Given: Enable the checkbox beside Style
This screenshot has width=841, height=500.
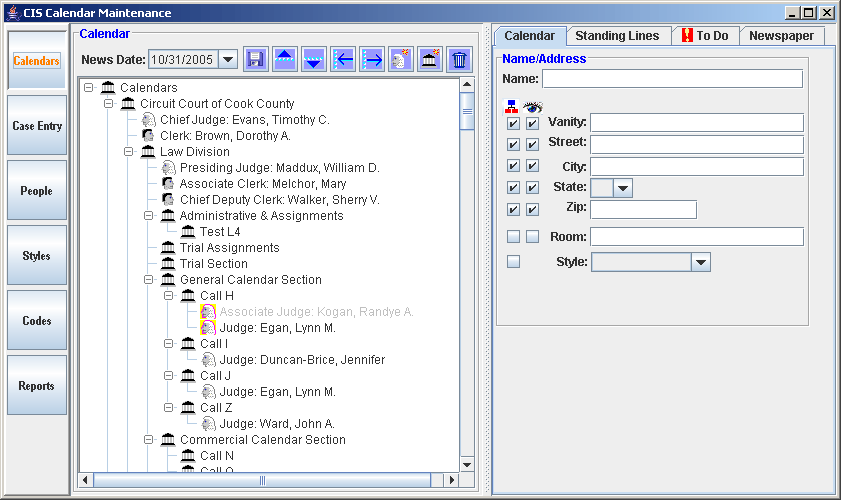Looking at the screenshot, I should [x=513, y=261].
